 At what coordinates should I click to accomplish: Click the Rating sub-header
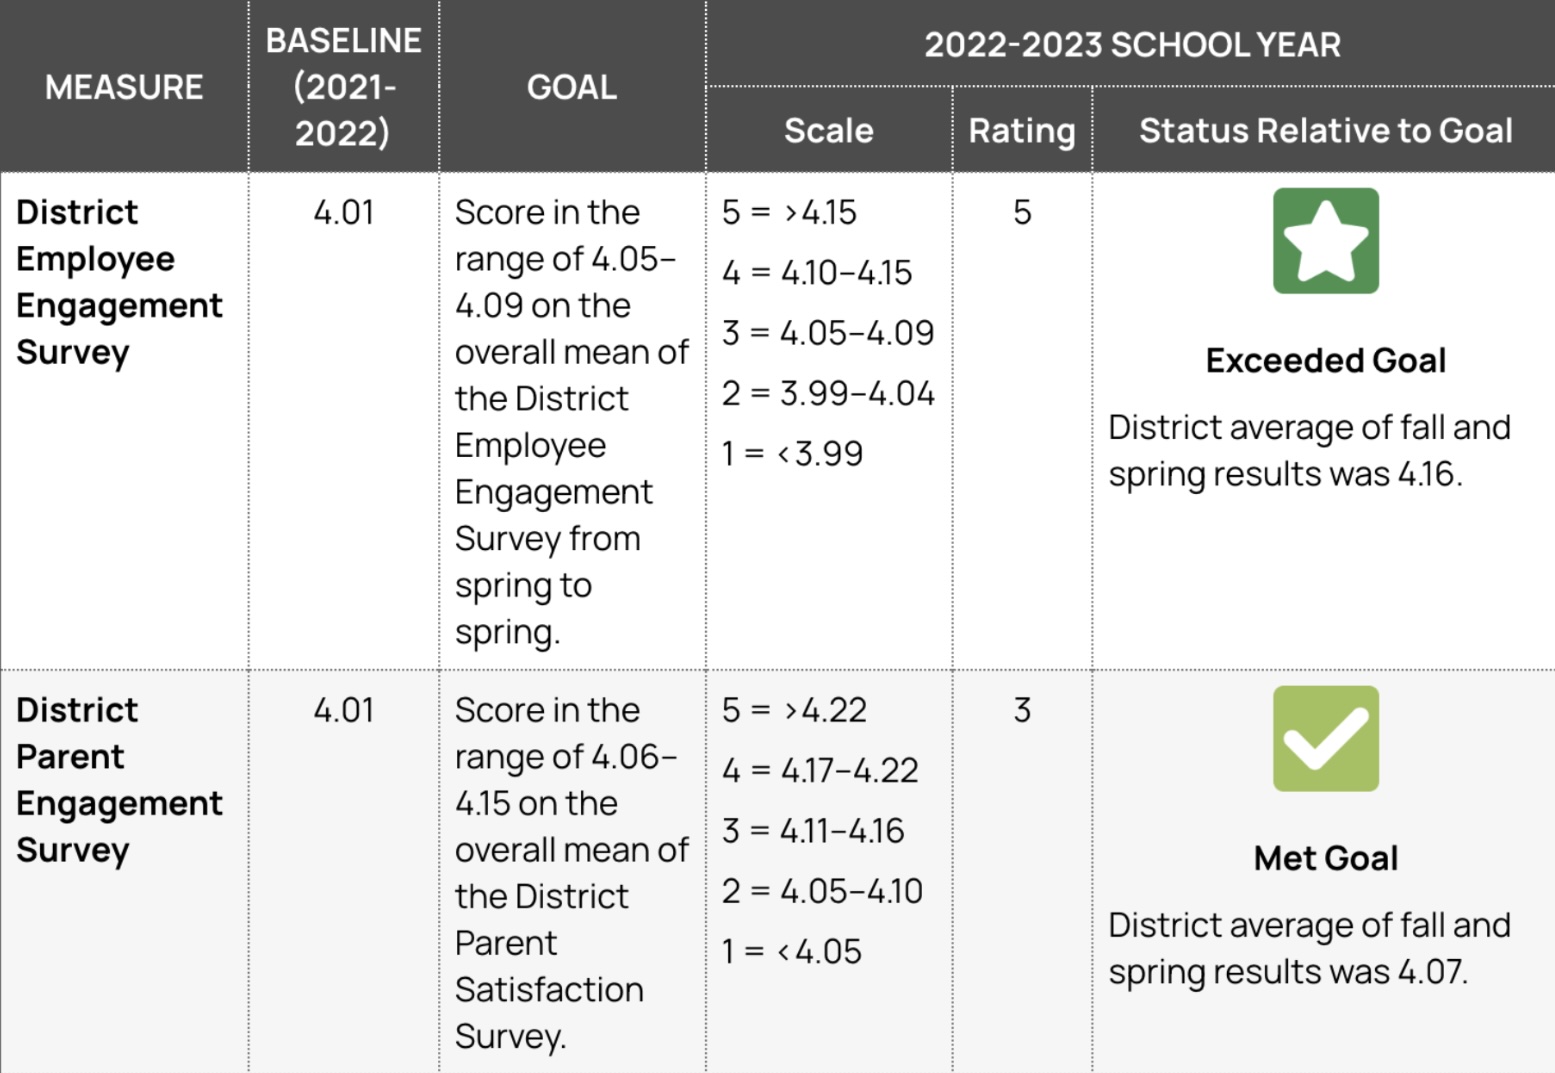(x=1021, y=130)
